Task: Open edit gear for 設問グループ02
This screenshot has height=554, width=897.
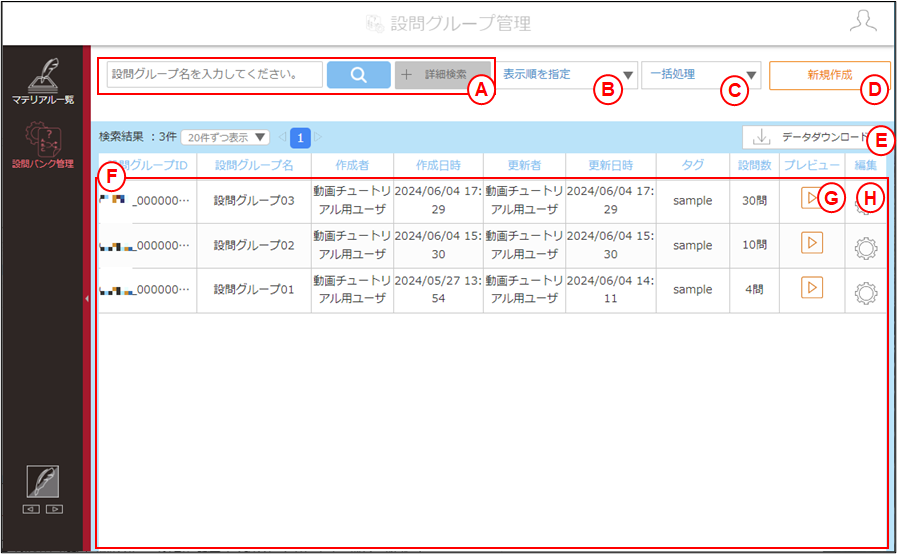Action: coord(866,248)
